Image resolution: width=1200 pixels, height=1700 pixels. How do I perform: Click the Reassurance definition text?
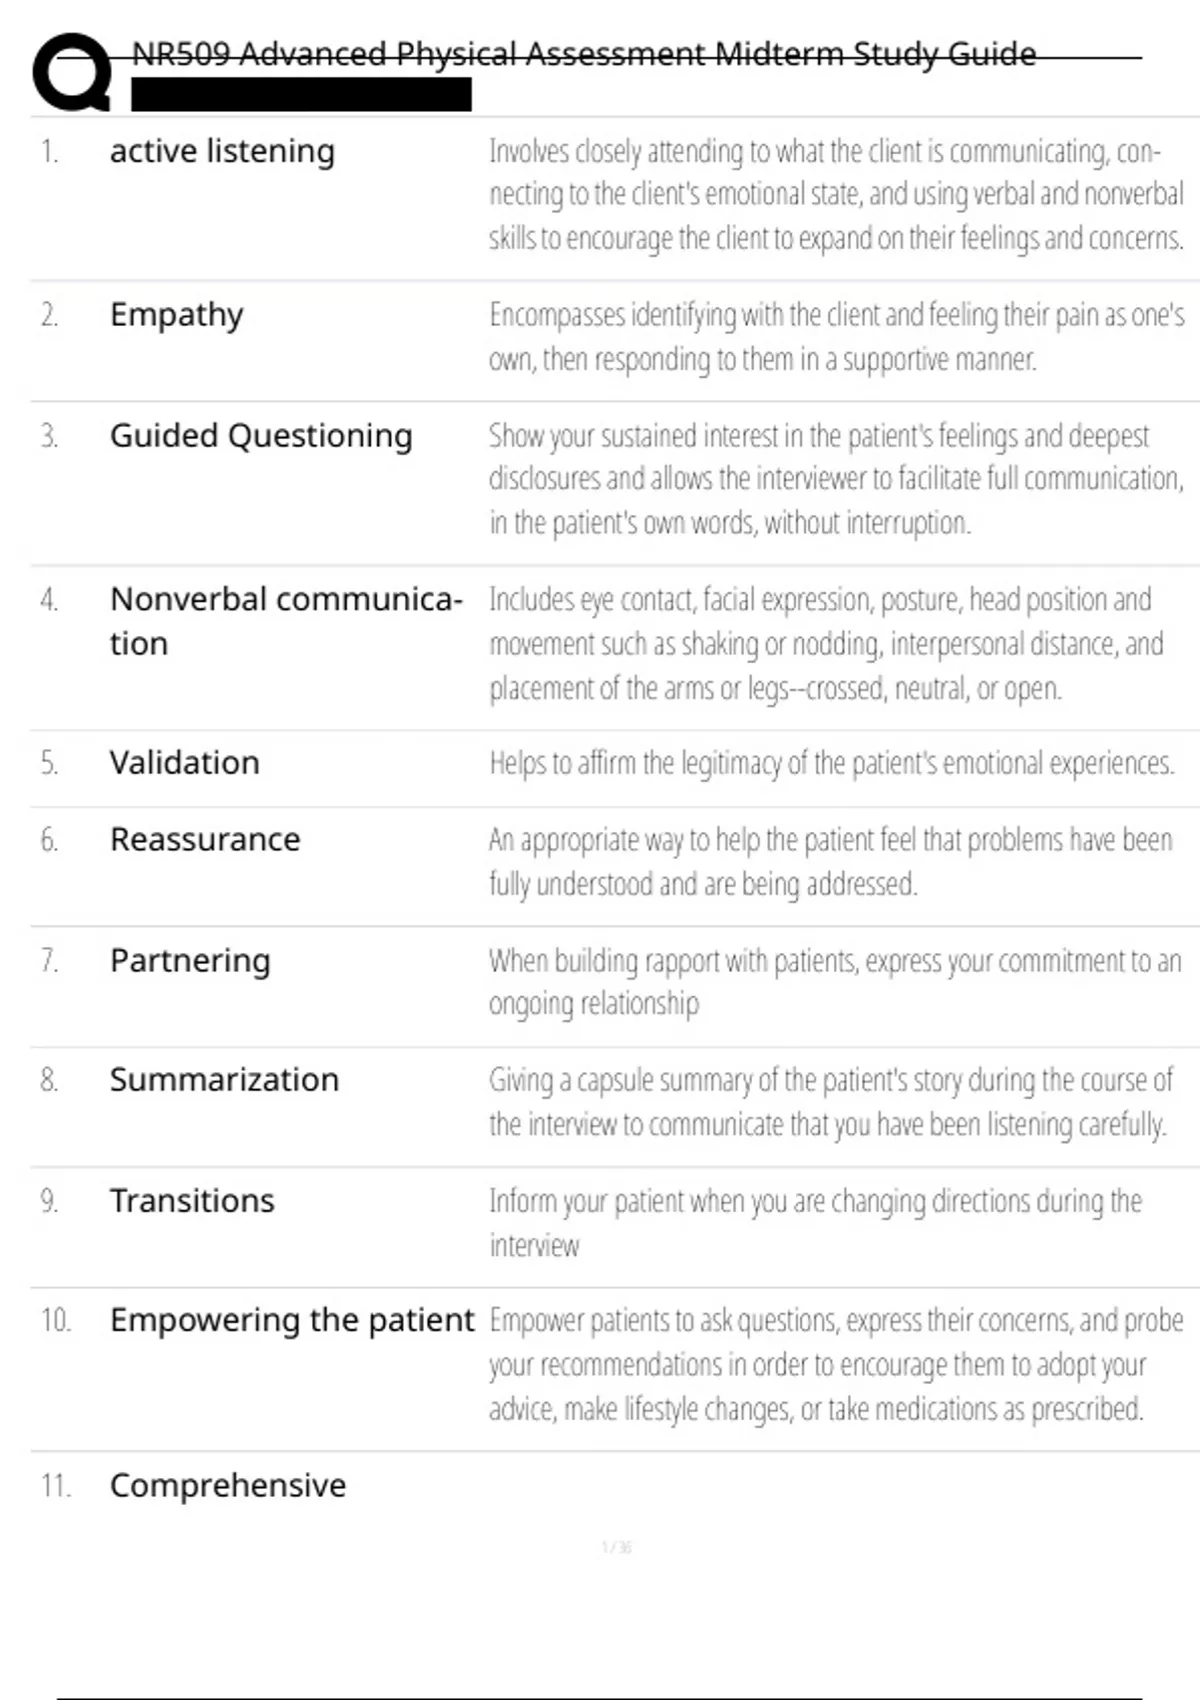830,861
